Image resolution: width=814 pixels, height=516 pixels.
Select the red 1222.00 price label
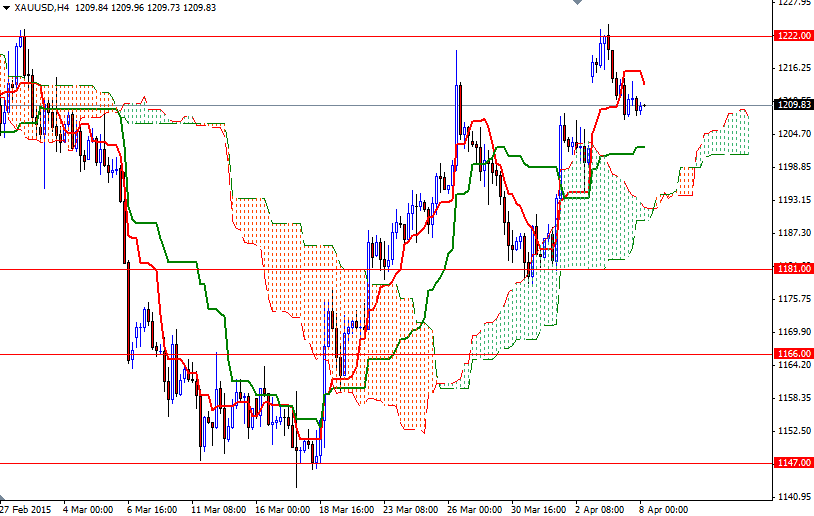point(792,35)
